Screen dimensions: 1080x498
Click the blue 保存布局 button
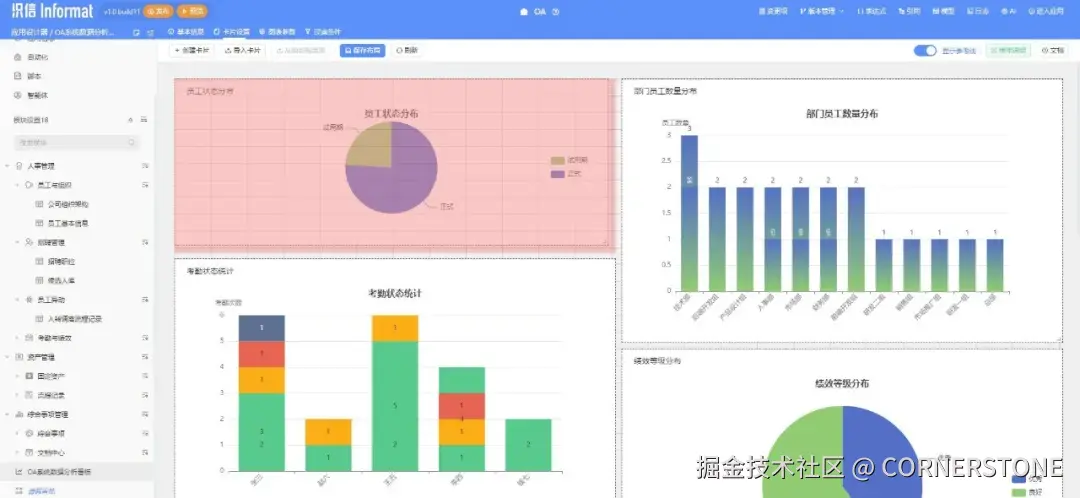click(362, 50)
